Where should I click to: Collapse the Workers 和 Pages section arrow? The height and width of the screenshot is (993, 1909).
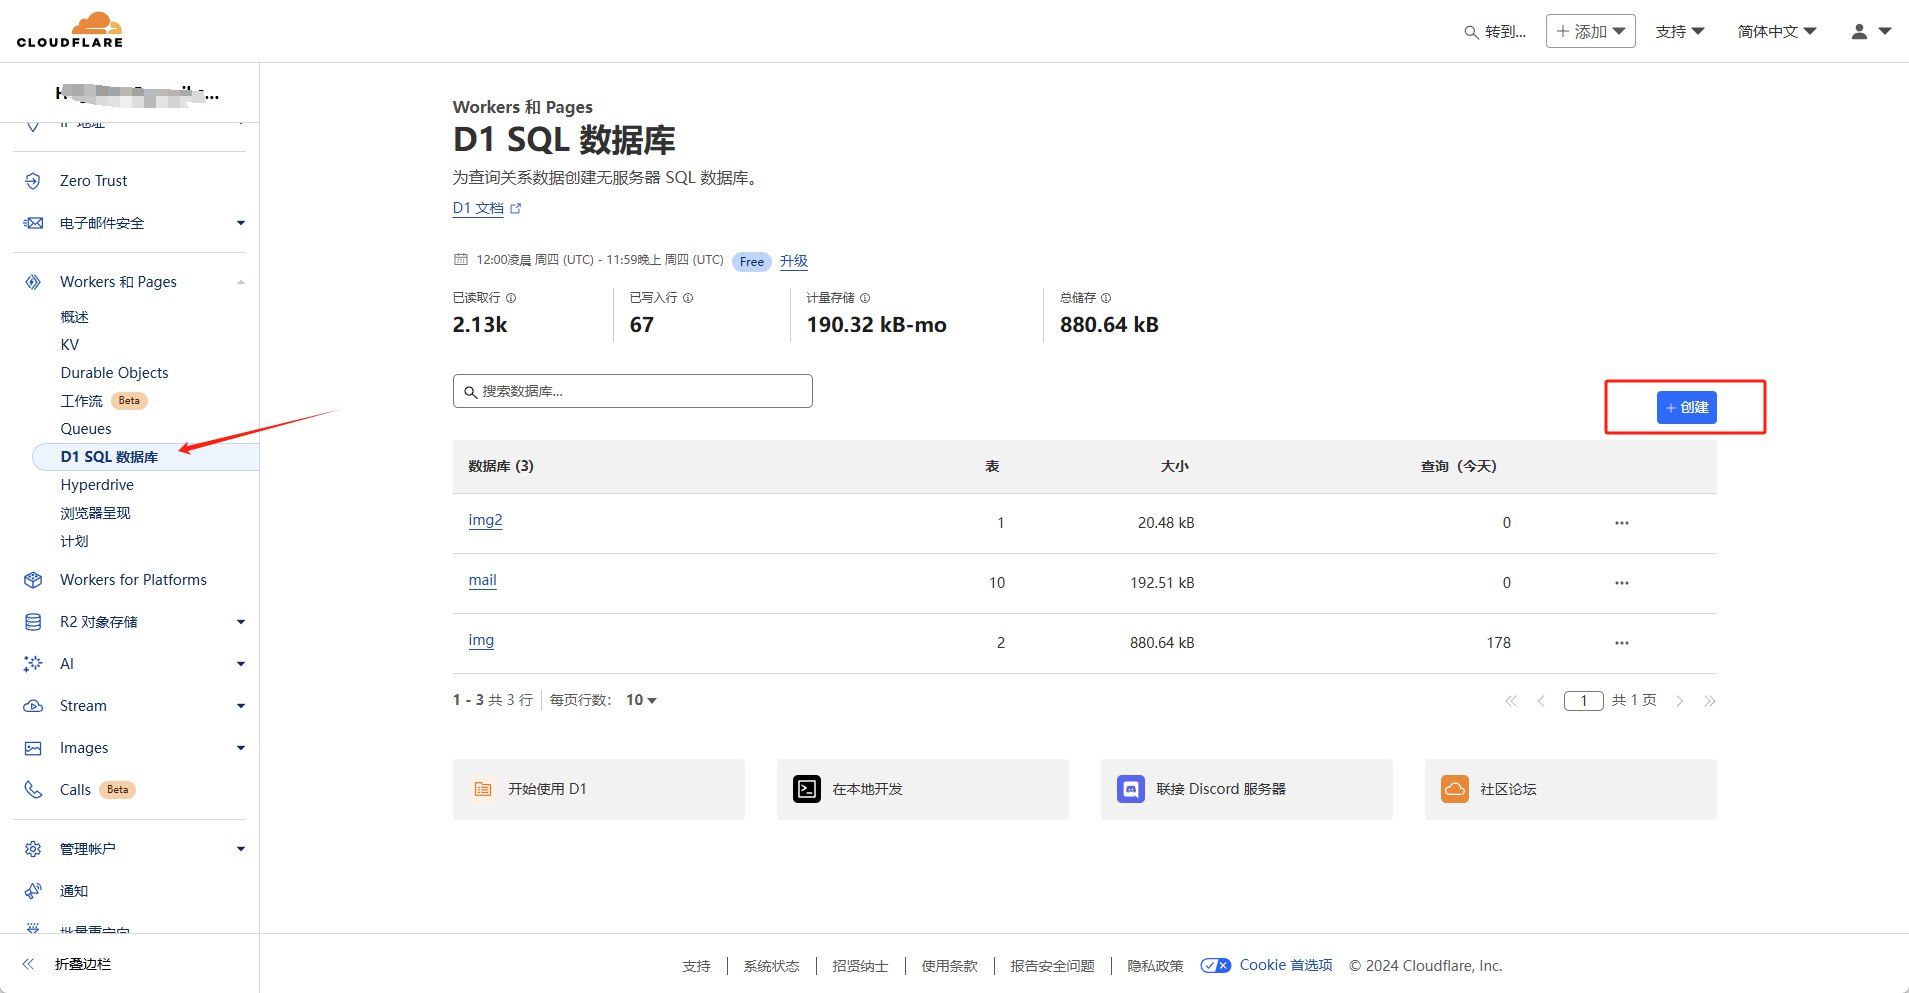tap(241, 282)
